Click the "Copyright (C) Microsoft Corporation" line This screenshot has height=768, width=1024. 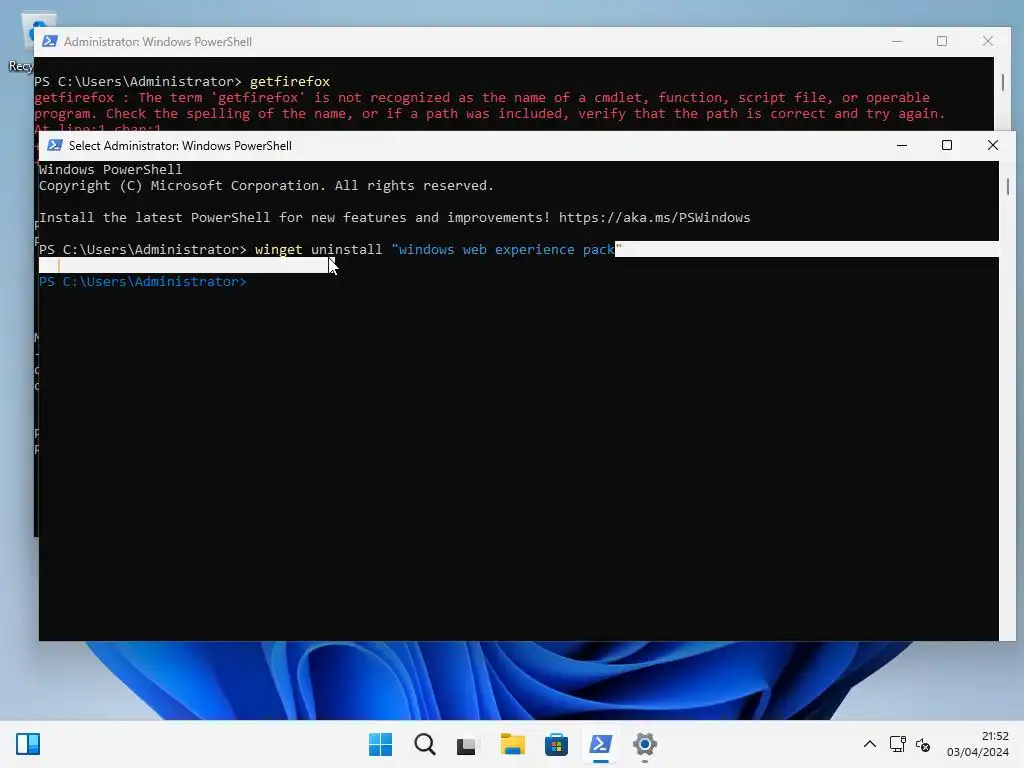[x=266, y=185]
